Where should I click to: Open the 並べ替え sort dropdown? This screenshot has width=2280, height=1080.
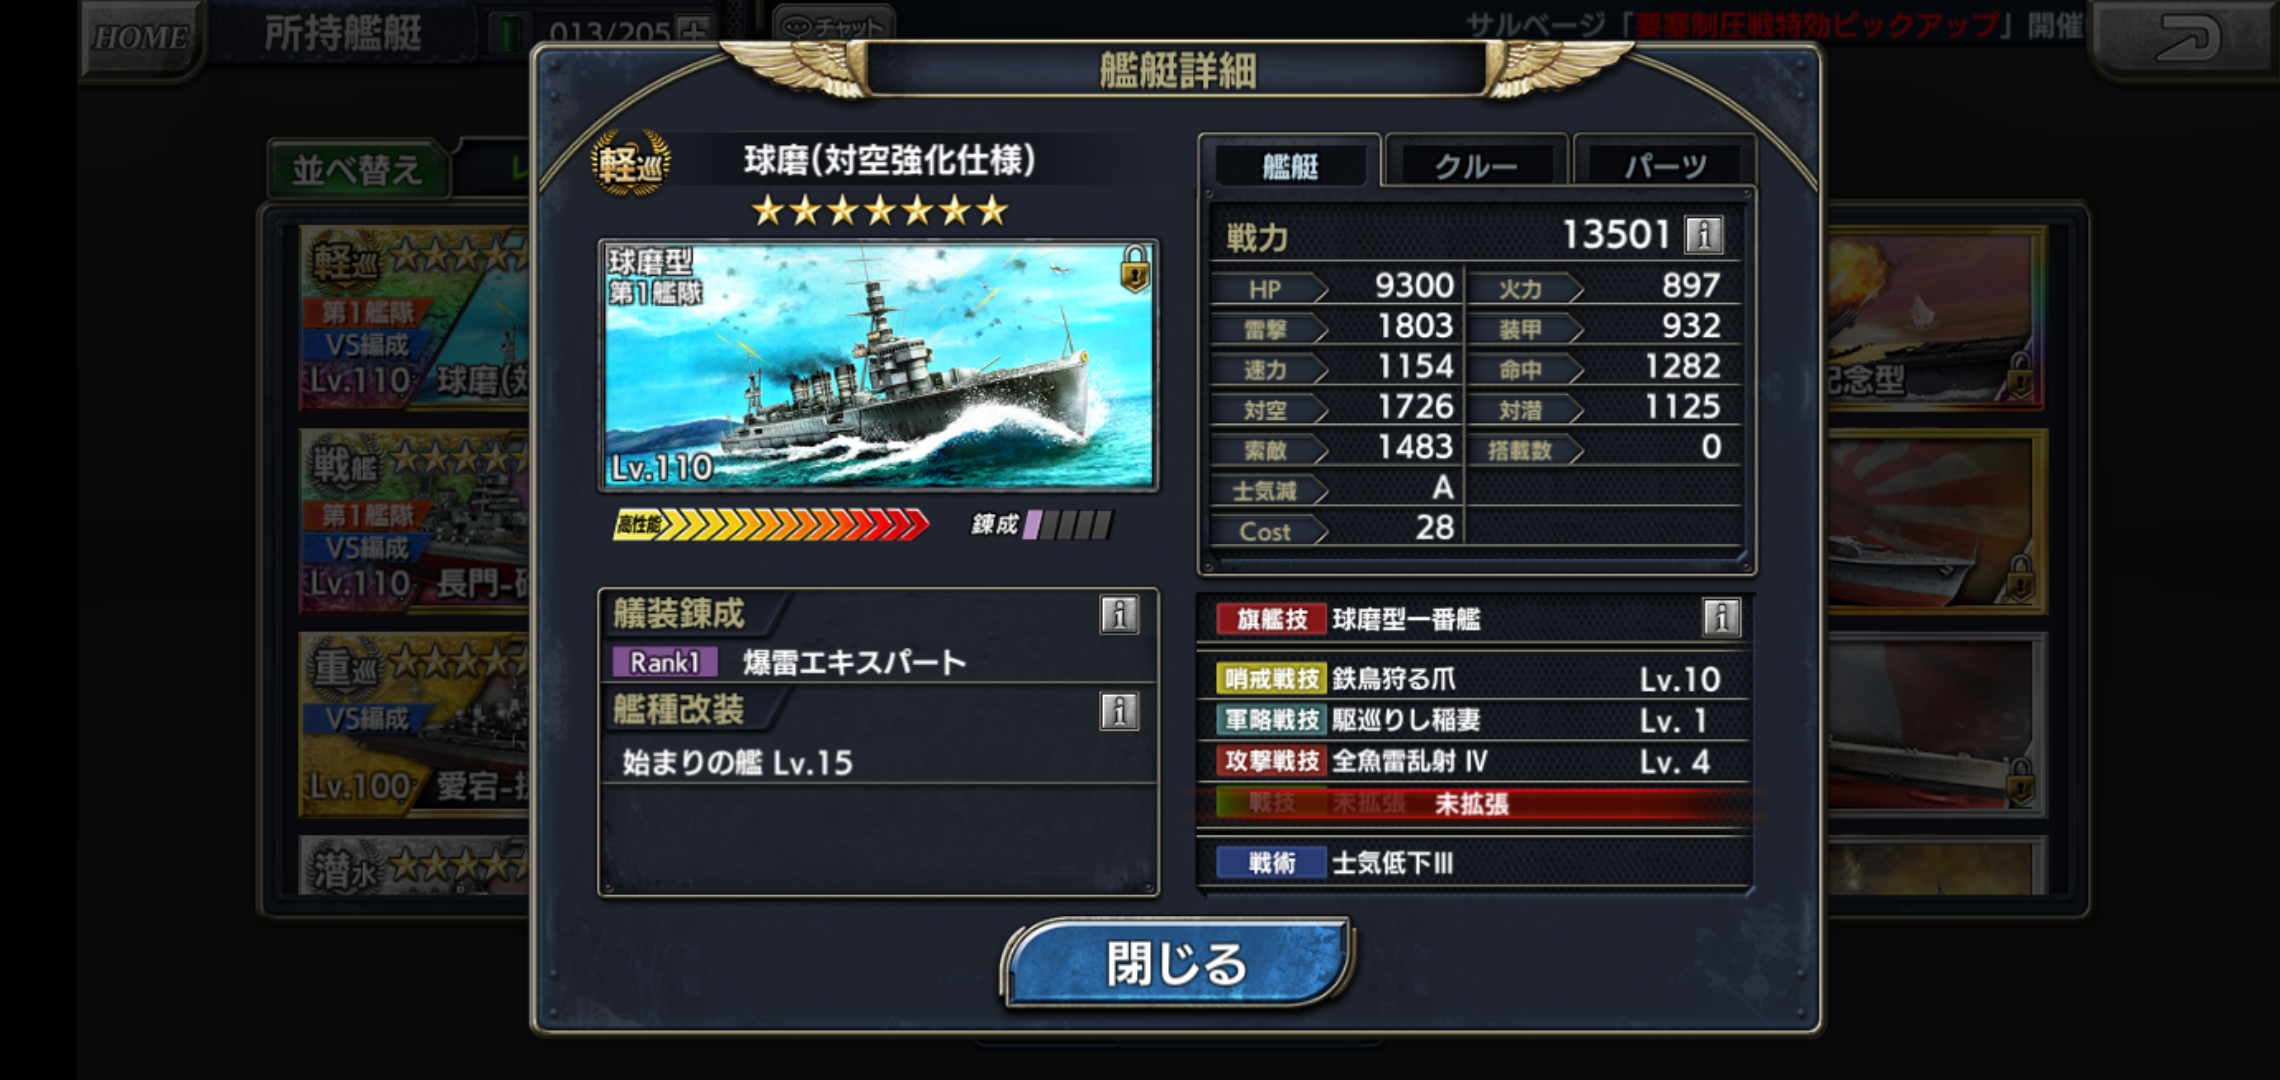(x=357, y=169)
